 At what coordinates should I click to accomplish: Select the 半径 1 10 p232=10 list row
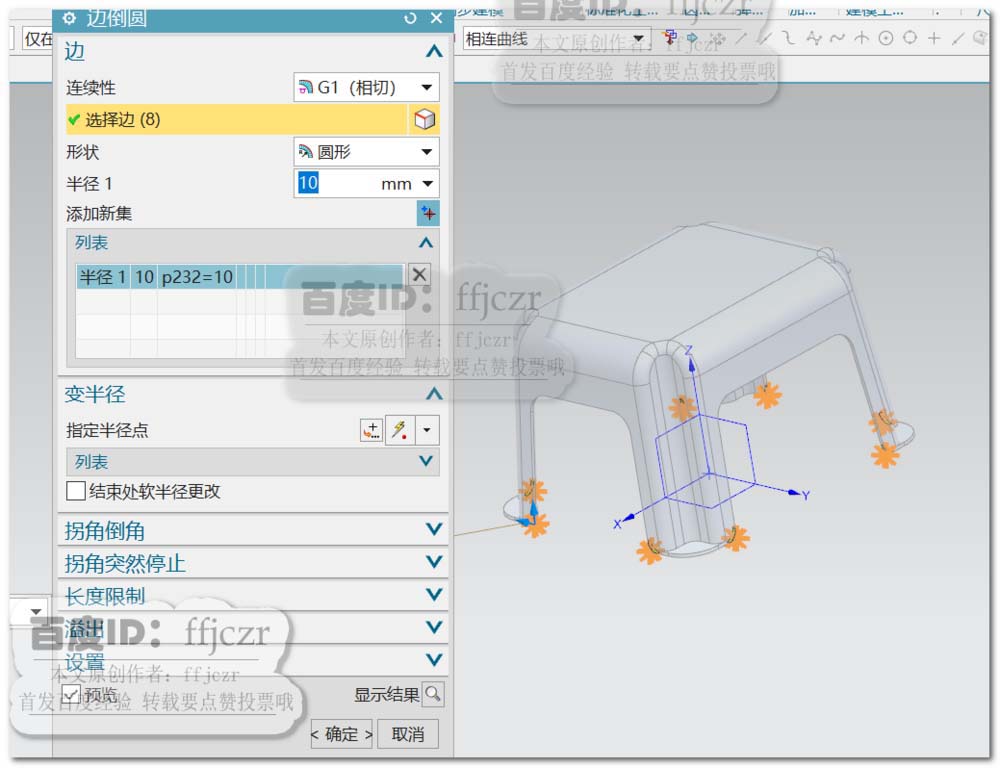pyautogui.click(x=240, y=277)
